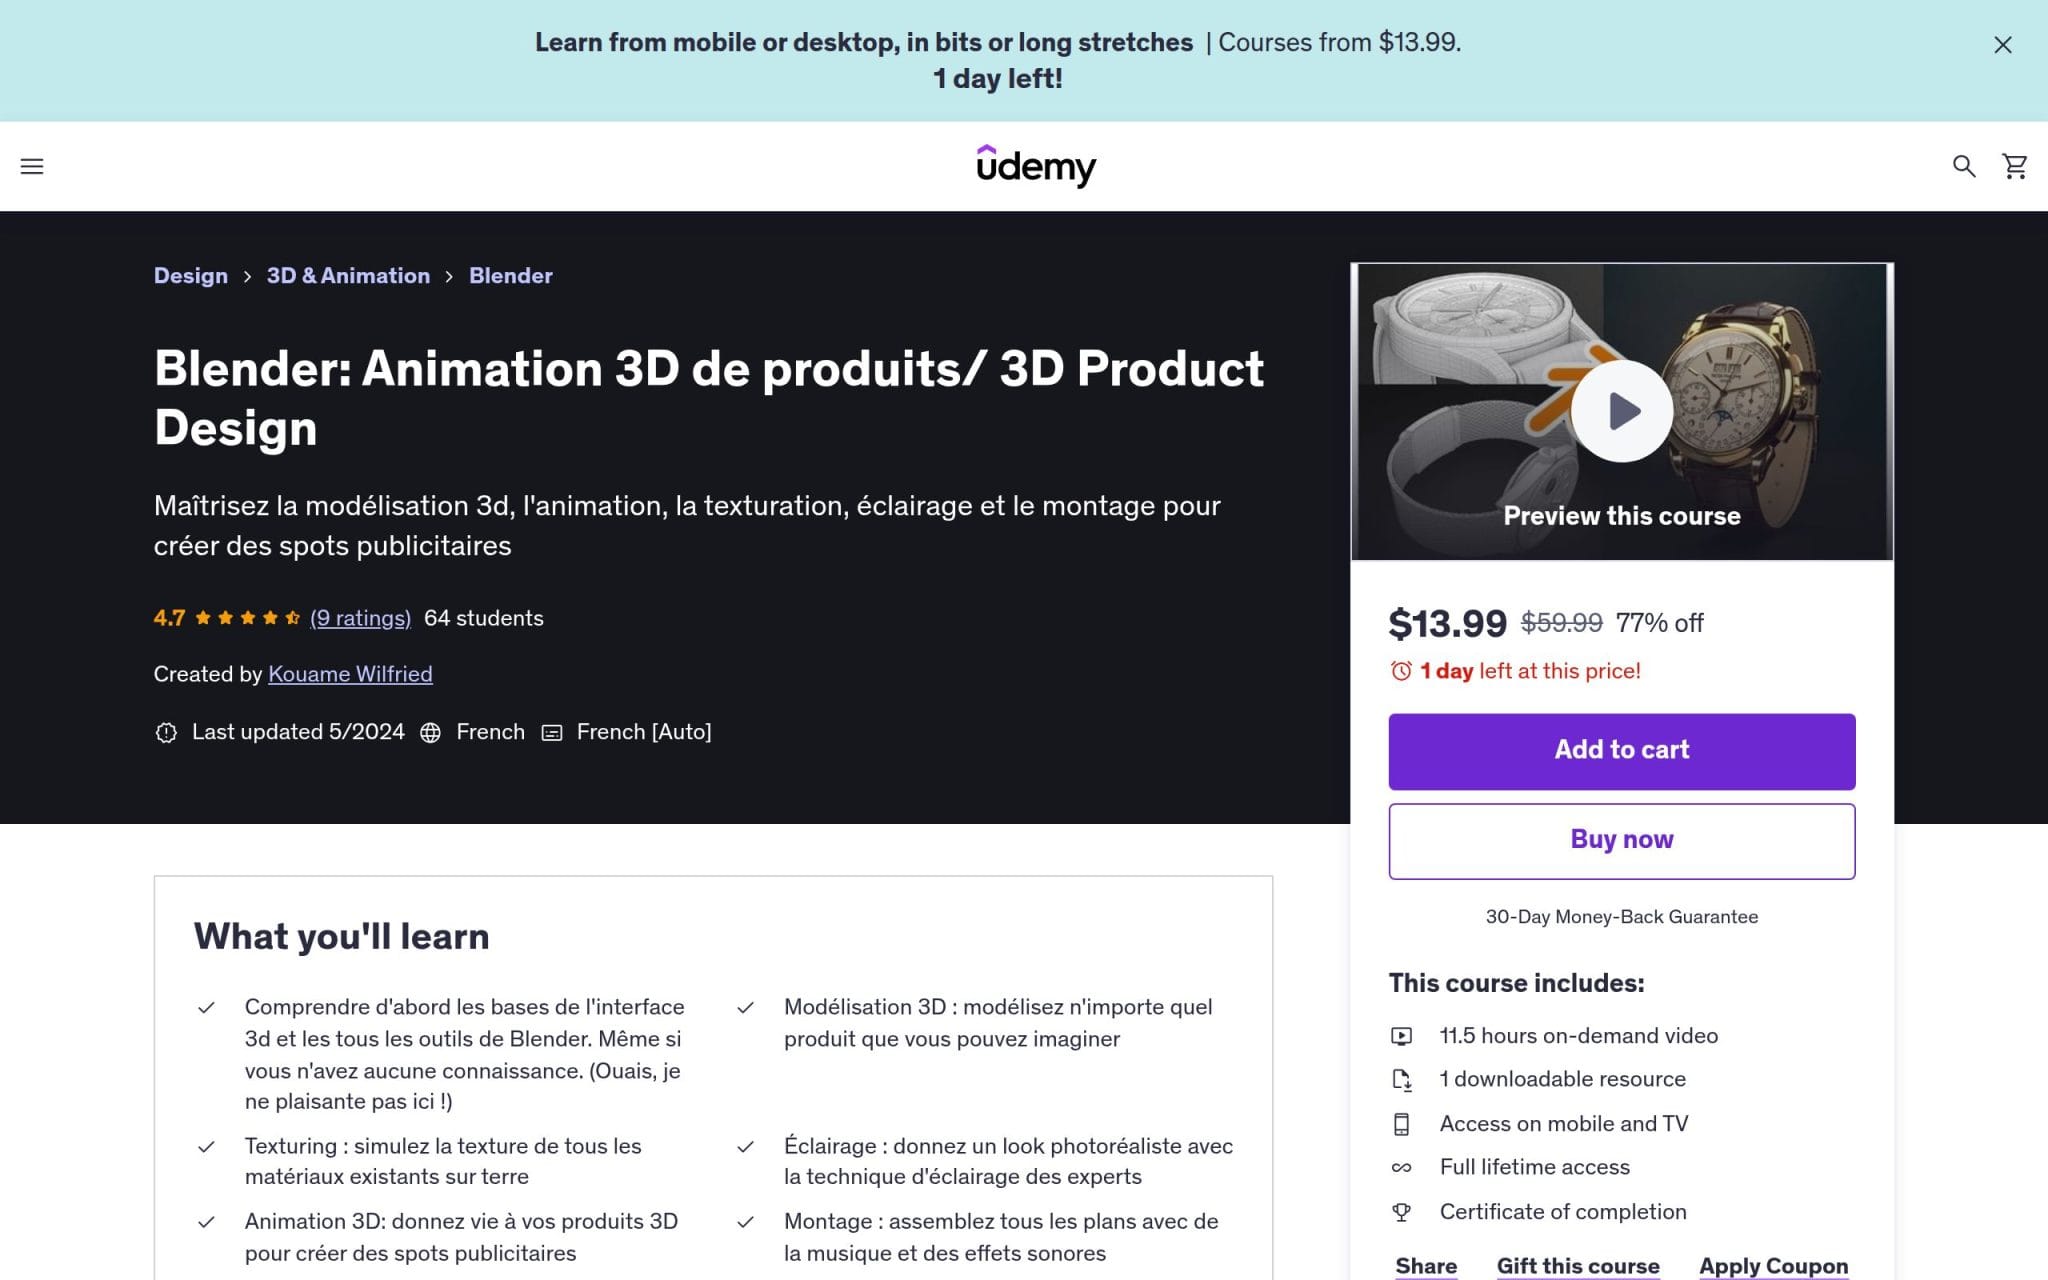The image size is (2048, 1280).
Task: Click the 1 day left banner text
Action: (x=997, y=79)
